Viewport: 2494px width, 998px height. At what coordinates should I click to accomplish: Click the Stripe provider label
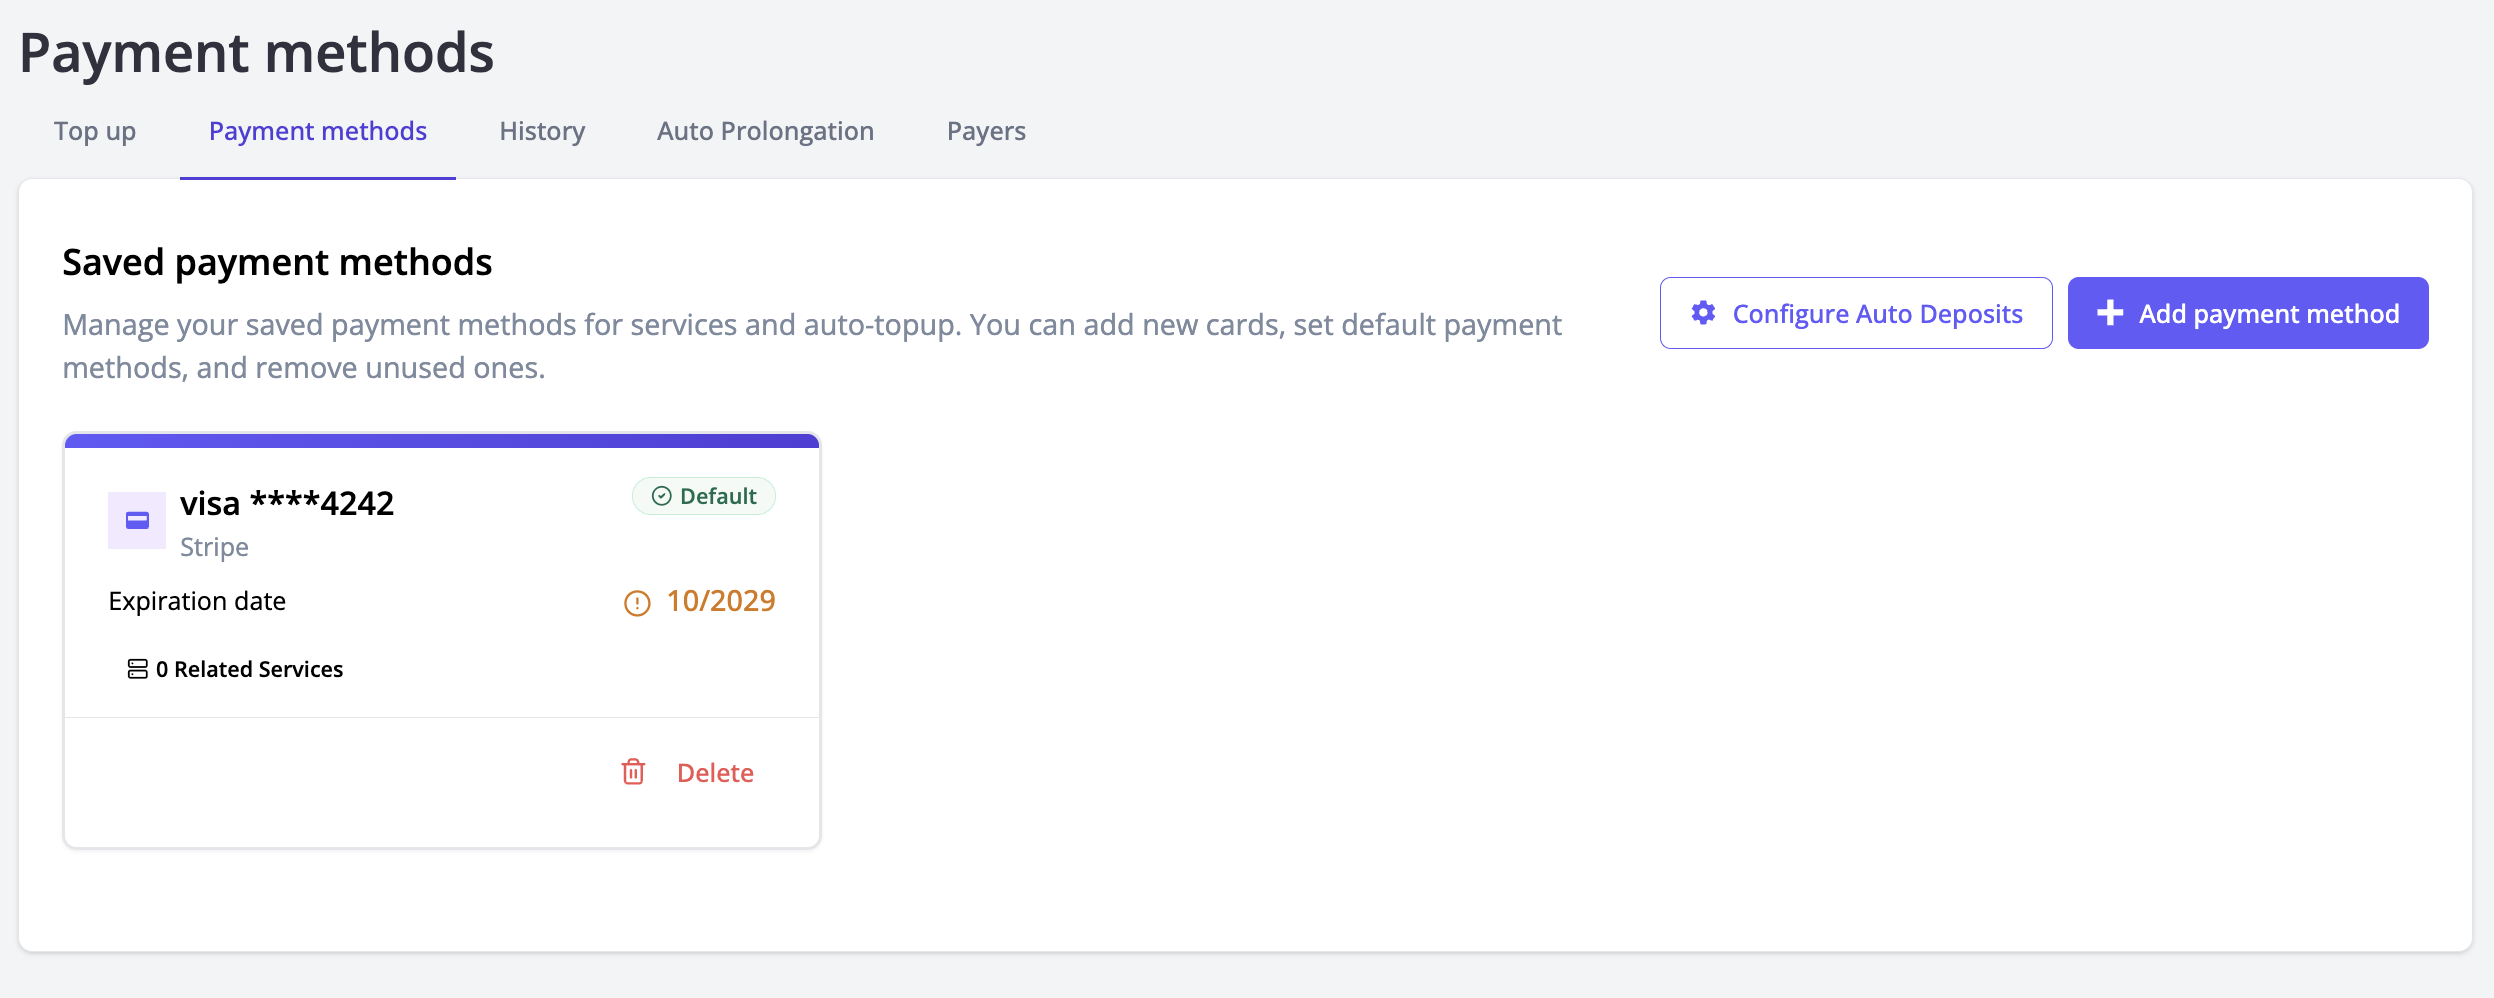[214, 547]
